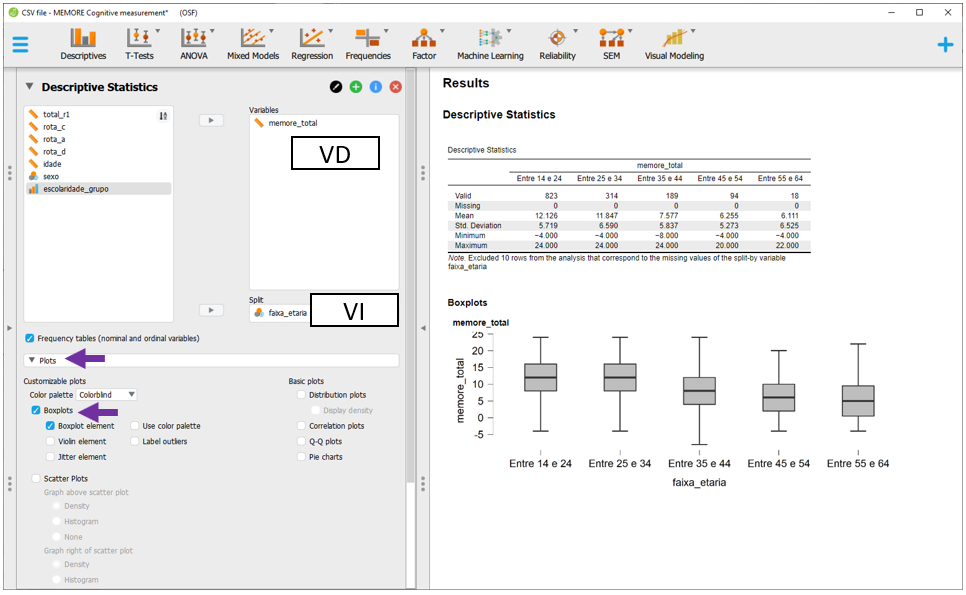
Task: Open the Regression analysis menu
Action: tap(312, 43)
